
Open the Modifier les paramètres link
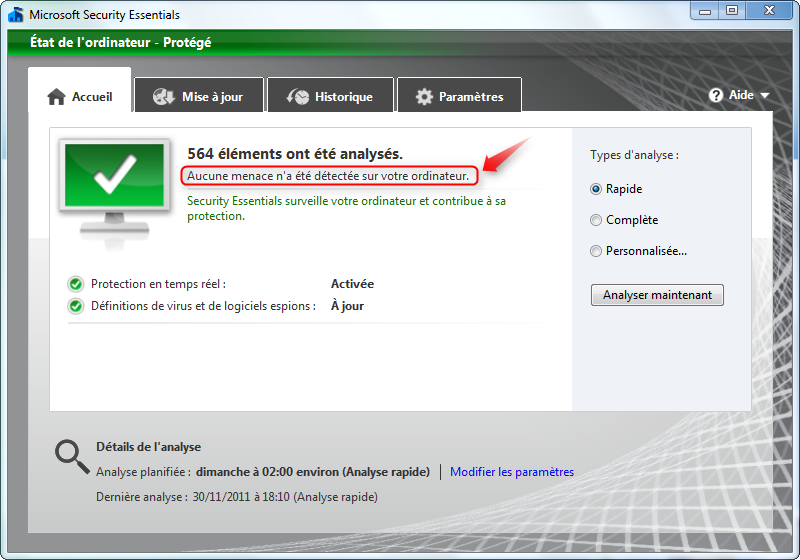(512, 472)
